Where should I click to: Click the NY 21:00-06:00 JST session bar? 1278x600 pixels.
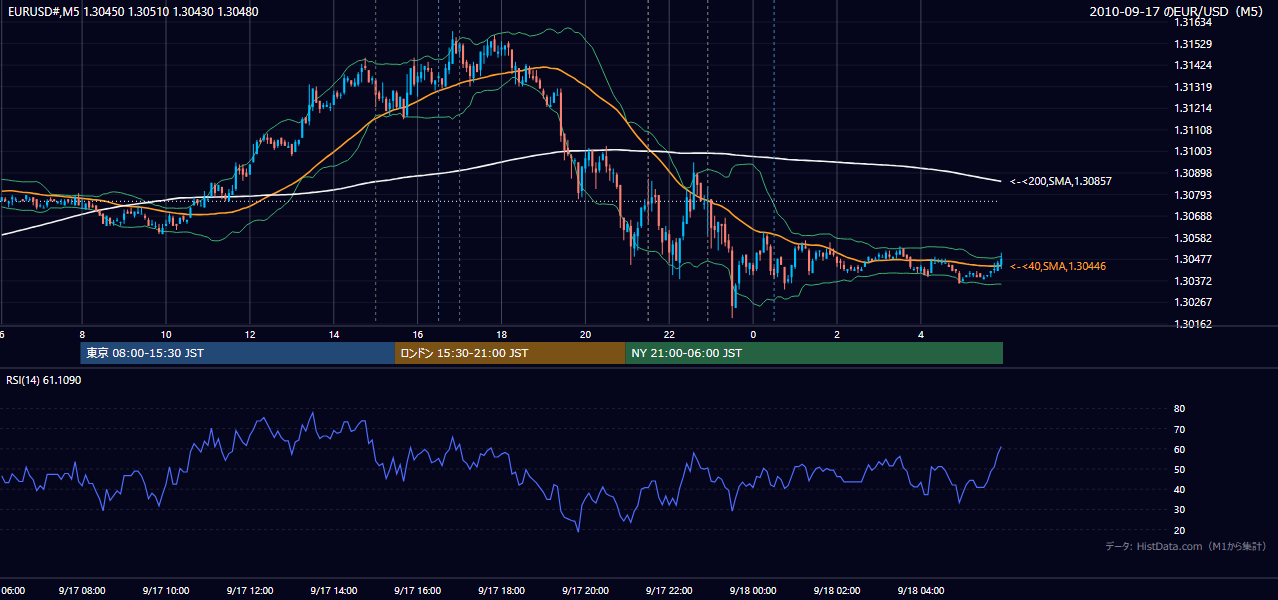tap(814, 353)
